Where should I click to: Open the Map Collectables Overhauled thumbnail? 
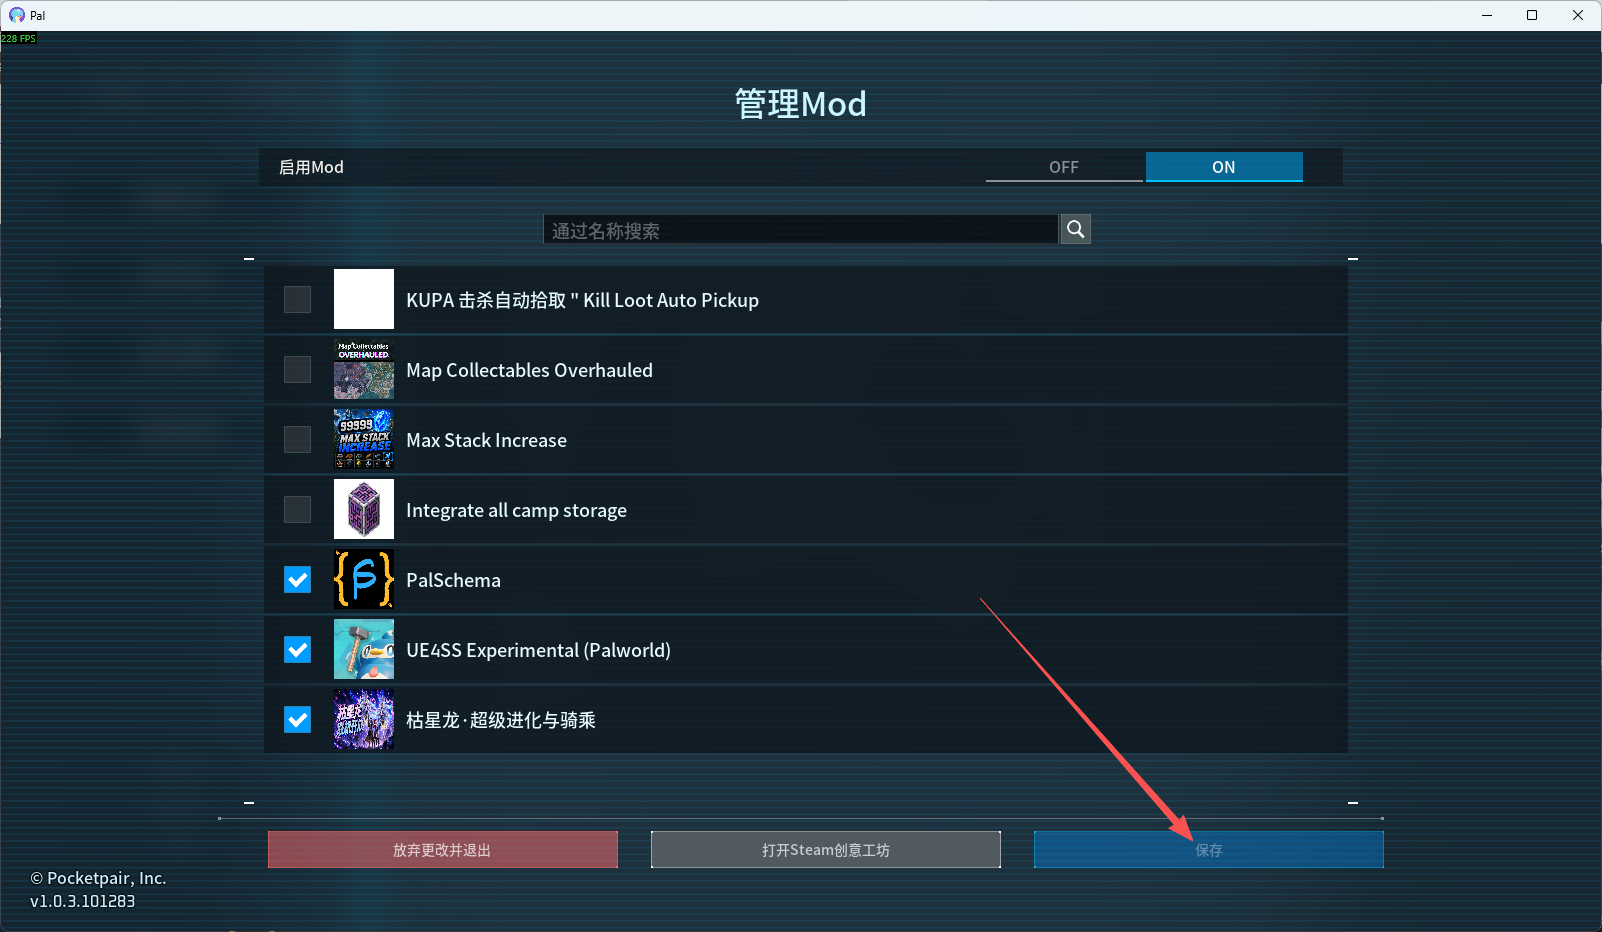click(x=364, y=369)
